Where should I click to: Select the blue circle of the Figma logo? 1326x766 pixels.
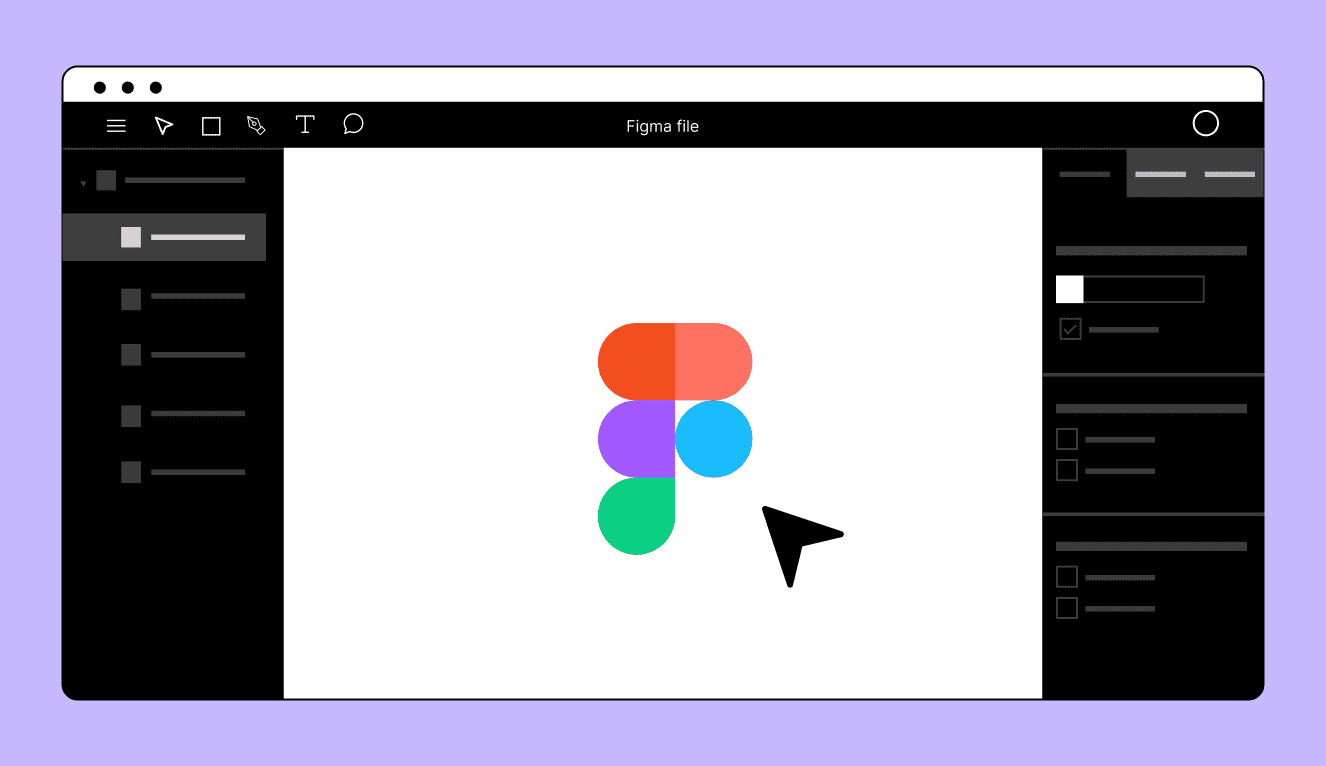tap(714, 439)
